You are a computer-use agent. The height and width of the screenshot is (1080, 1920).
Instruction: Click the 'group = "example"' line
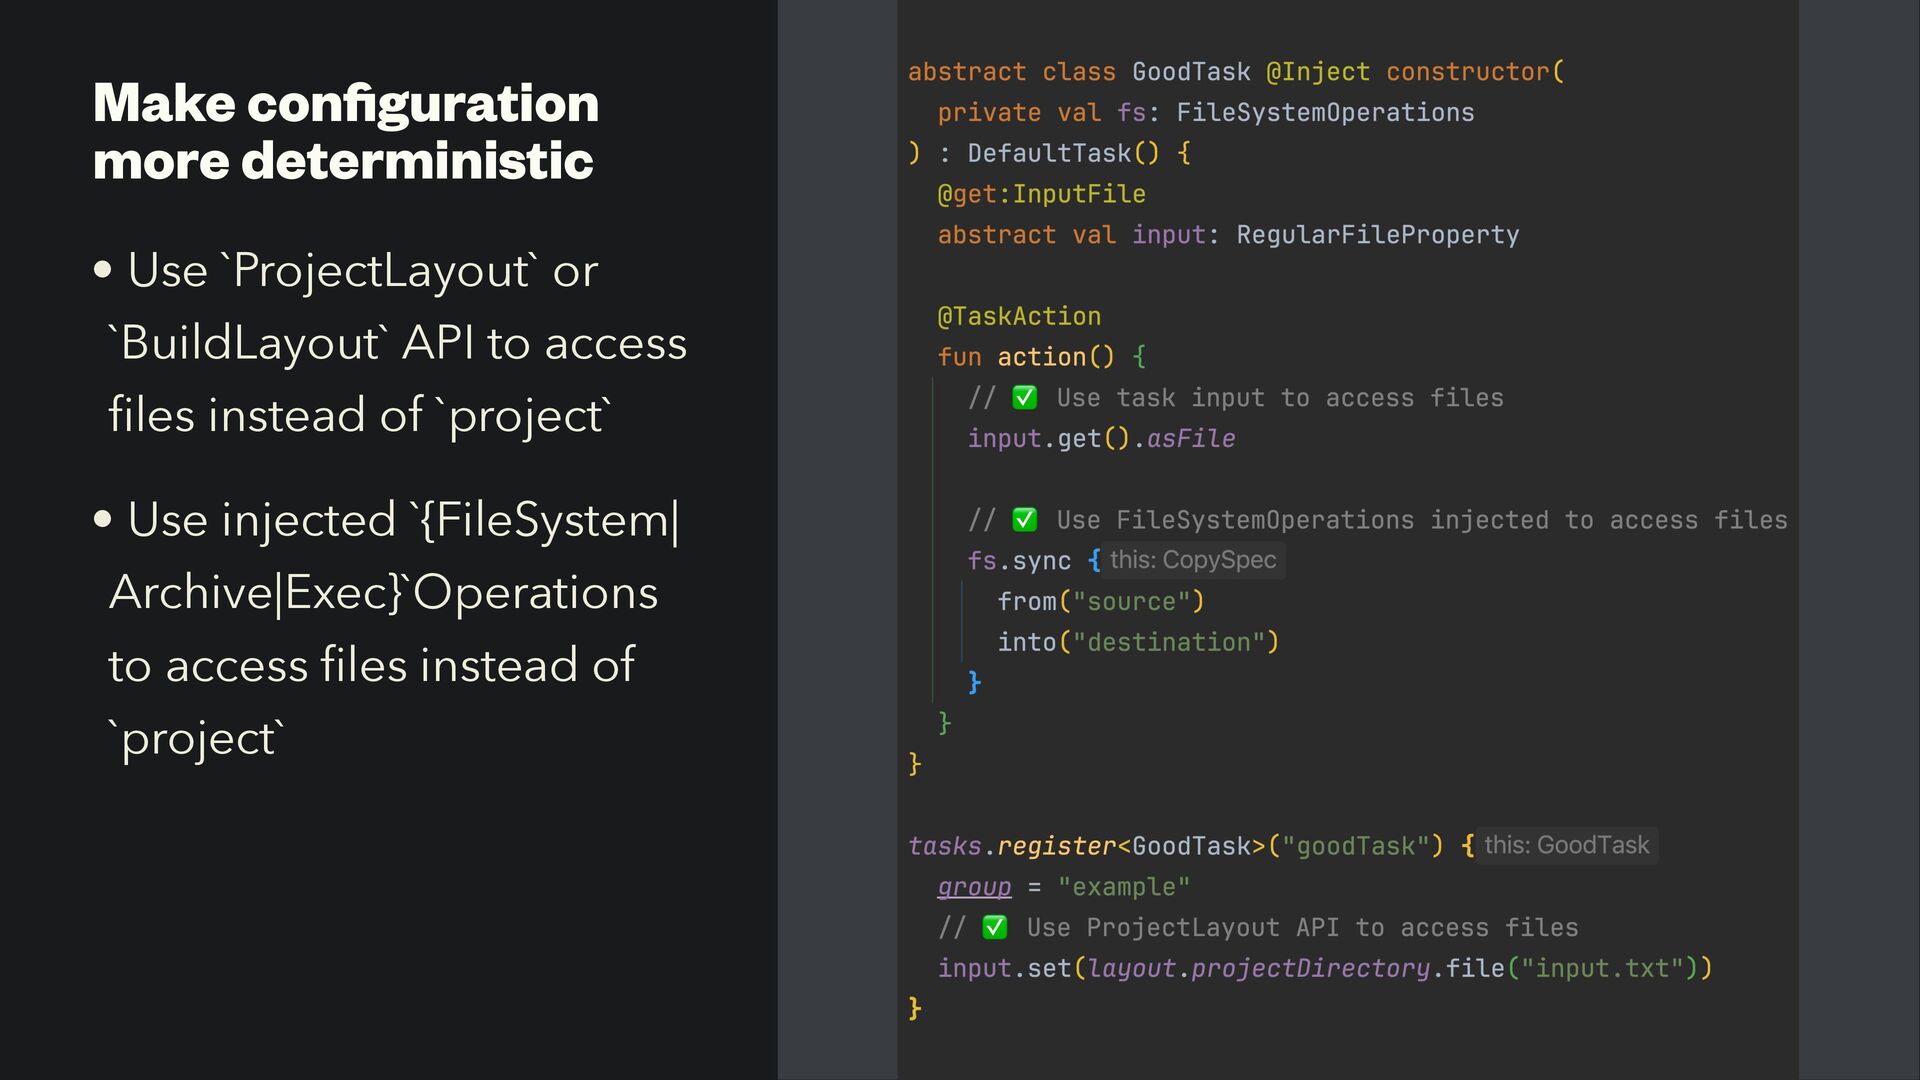tap(1064, 888)
